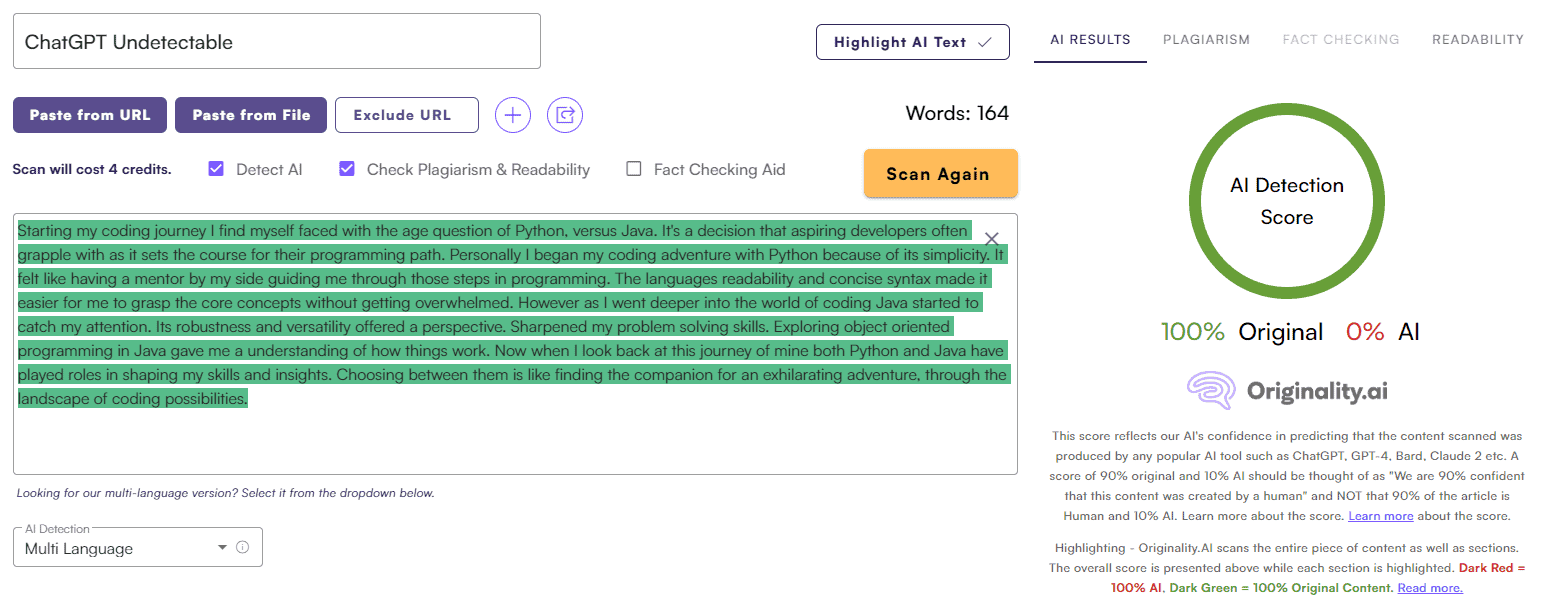Open the AI Detection Multi Language dropdown
This screenshot has height=614, width=1547.
pos(138,547)
